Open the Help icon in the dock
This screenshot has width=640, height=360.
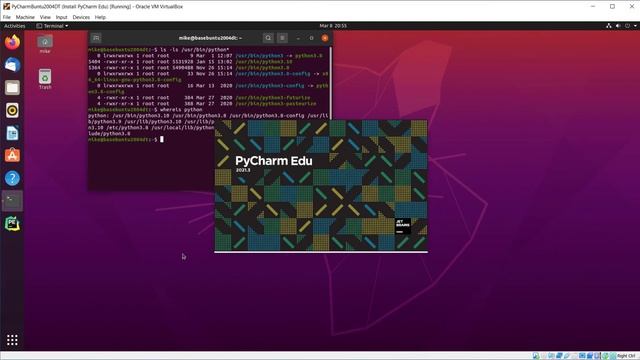pos(12,178)
